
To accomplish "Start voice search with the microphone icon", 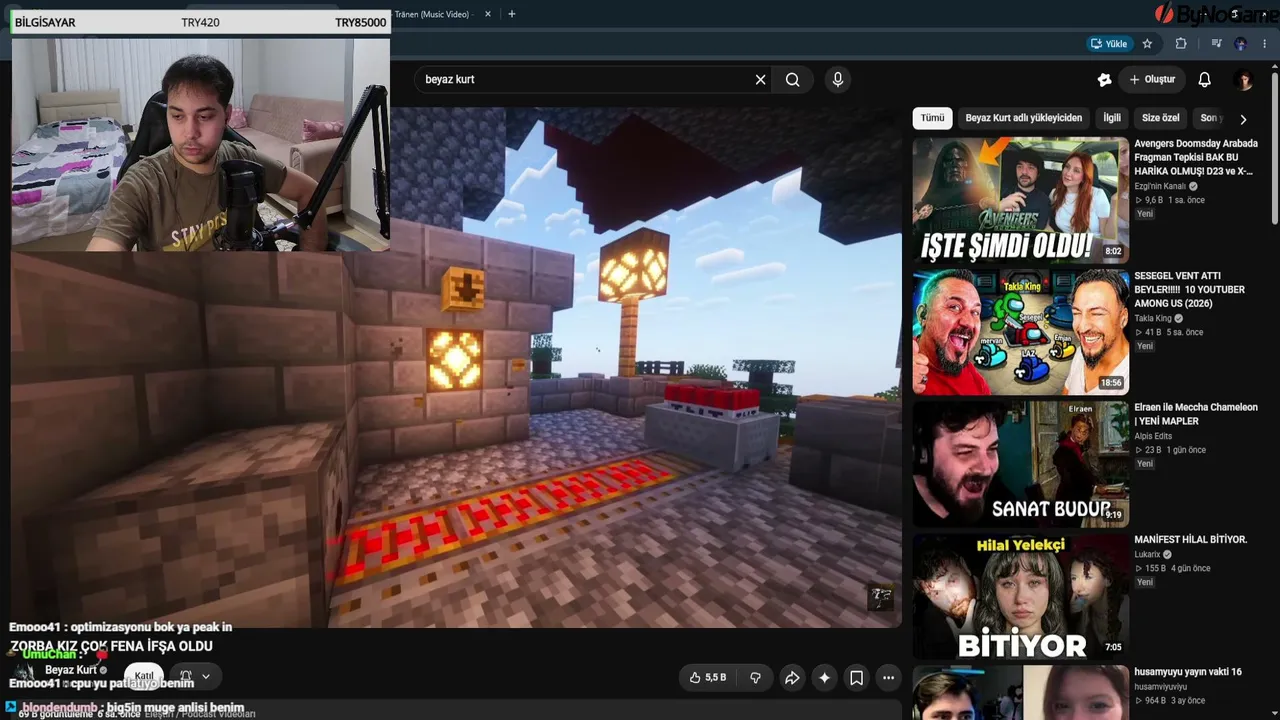I will pyautogui.click(x=838, y=79).
